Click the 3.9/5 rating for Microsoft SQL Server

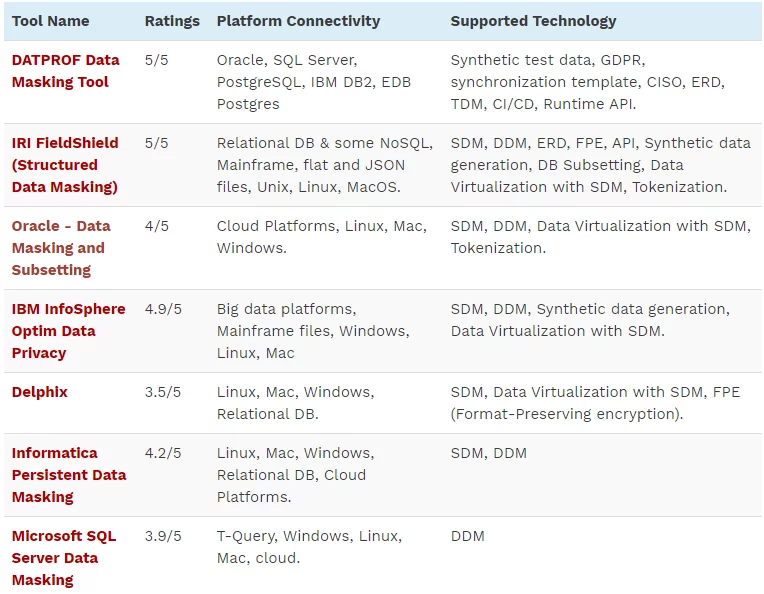(x=165, y=536)
